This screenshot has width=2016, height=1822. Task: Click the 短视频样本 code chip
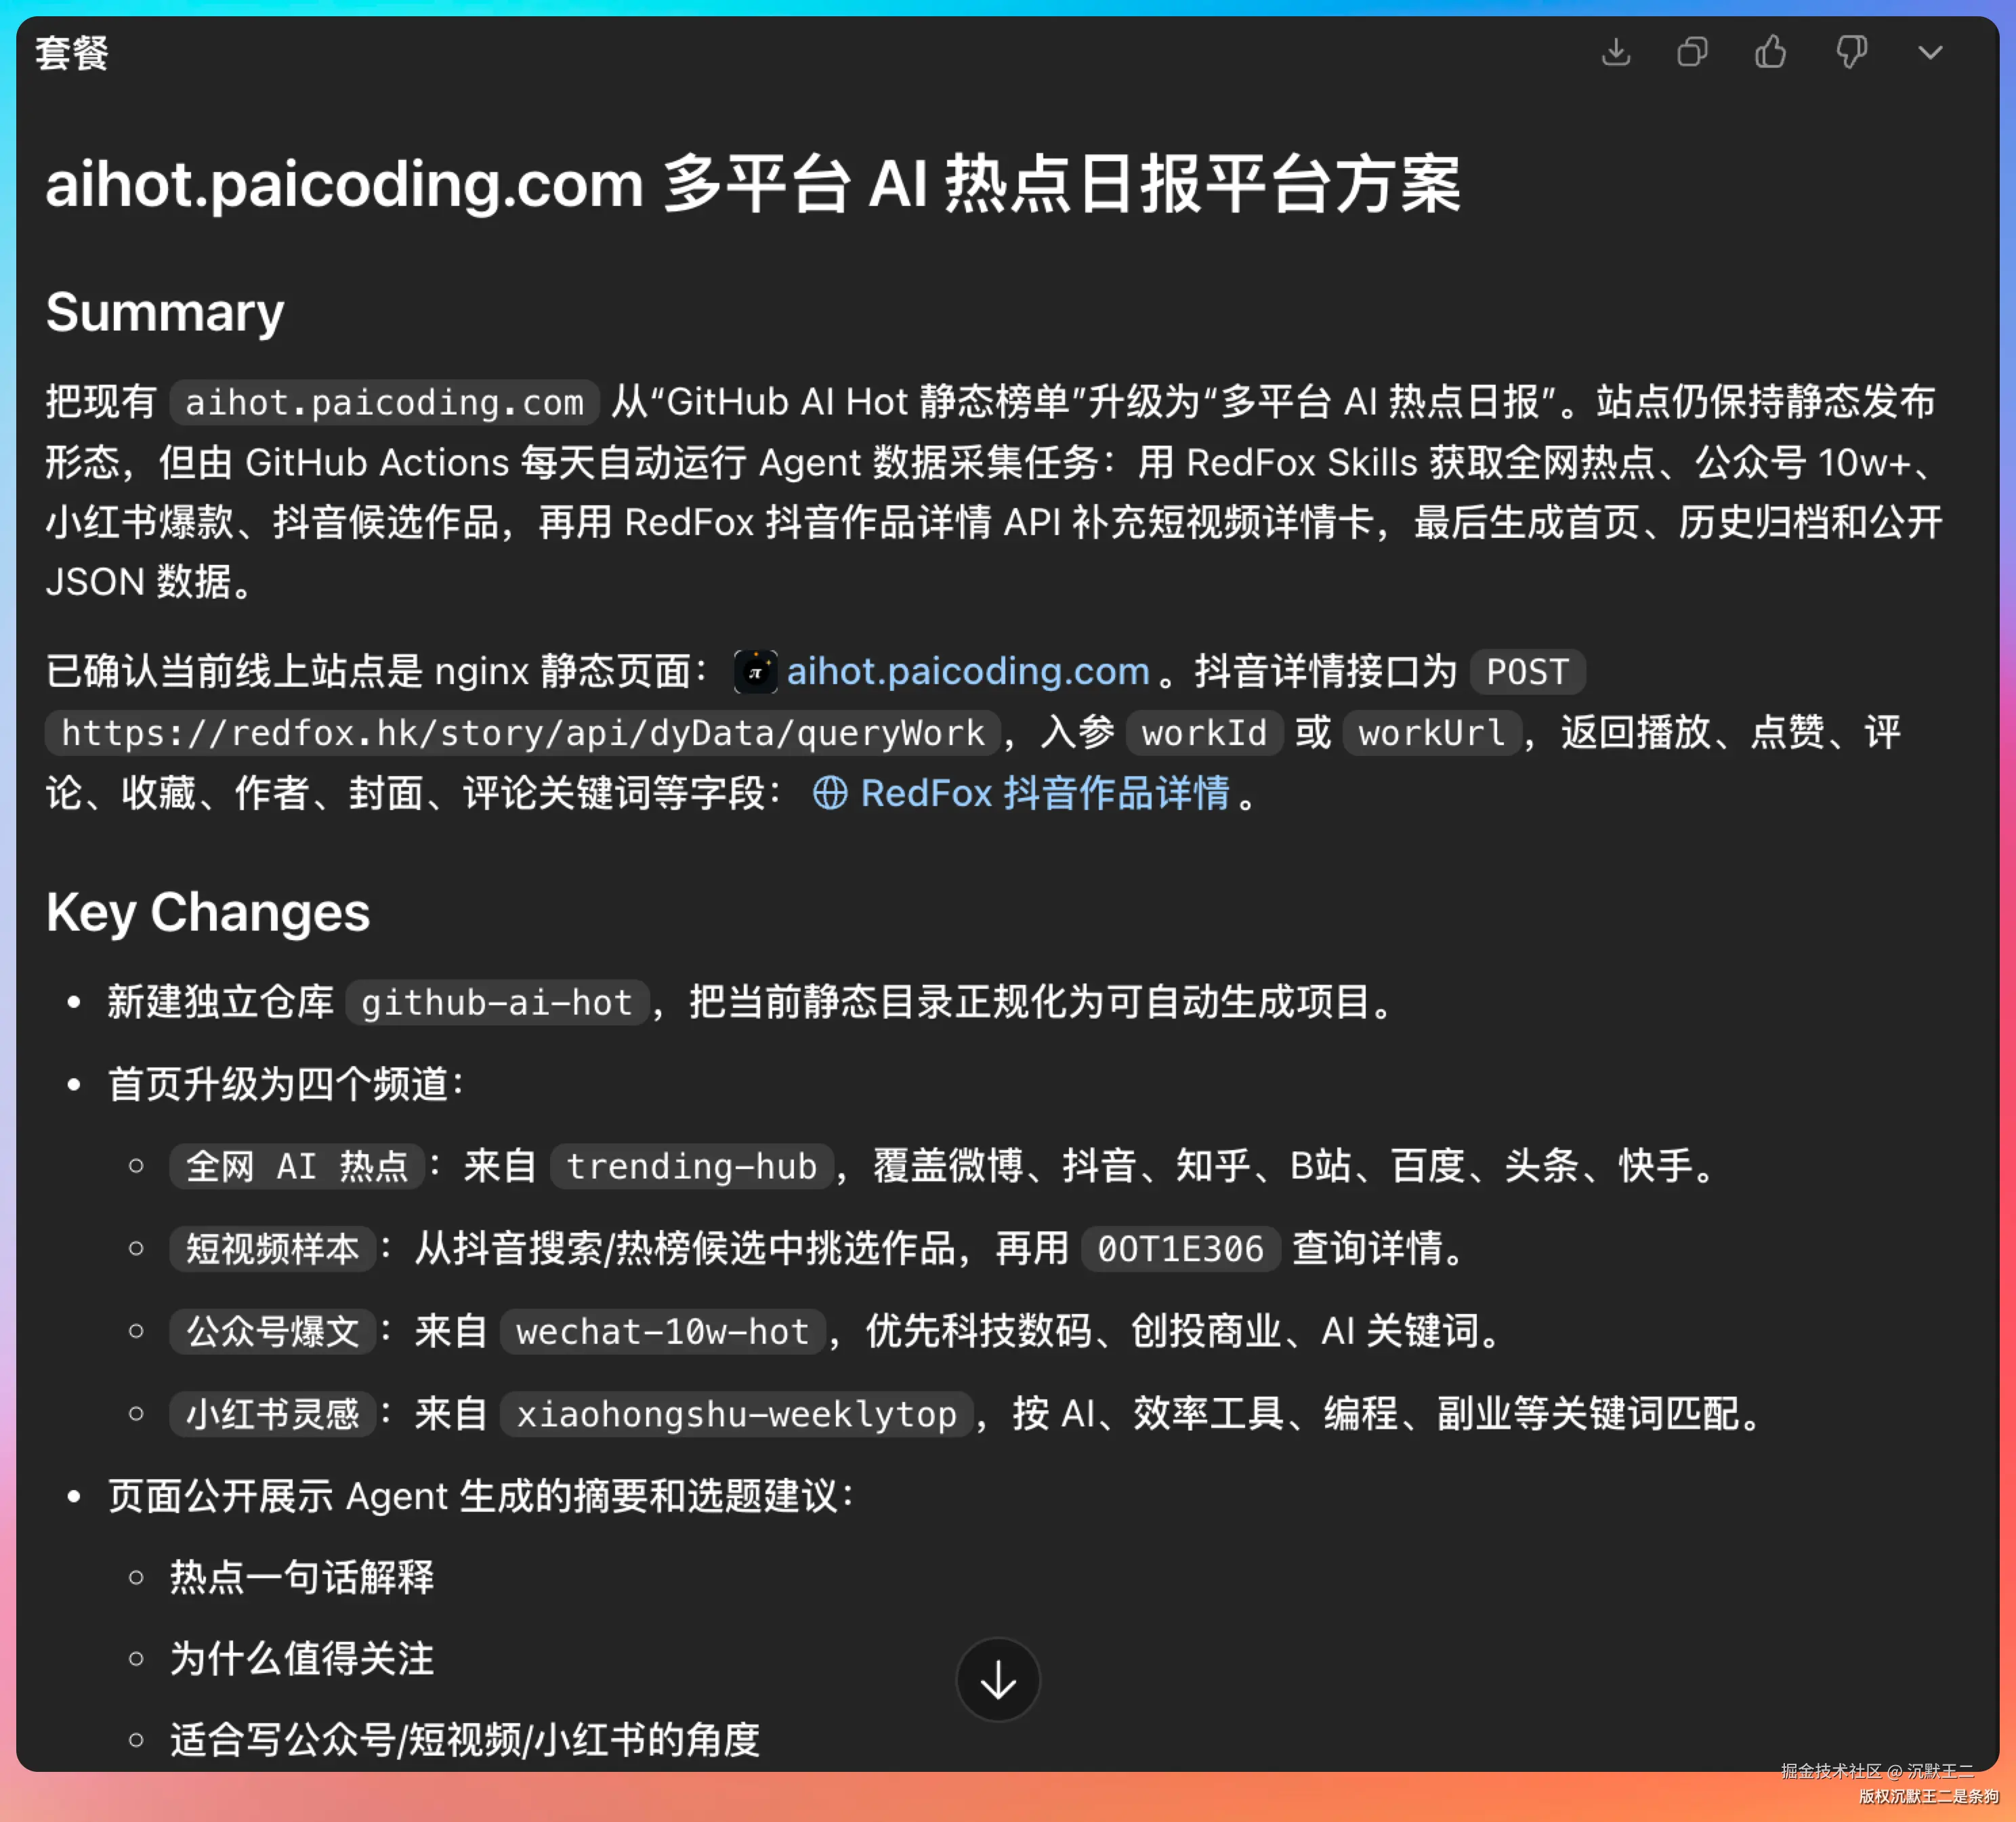pos(272,1249)
